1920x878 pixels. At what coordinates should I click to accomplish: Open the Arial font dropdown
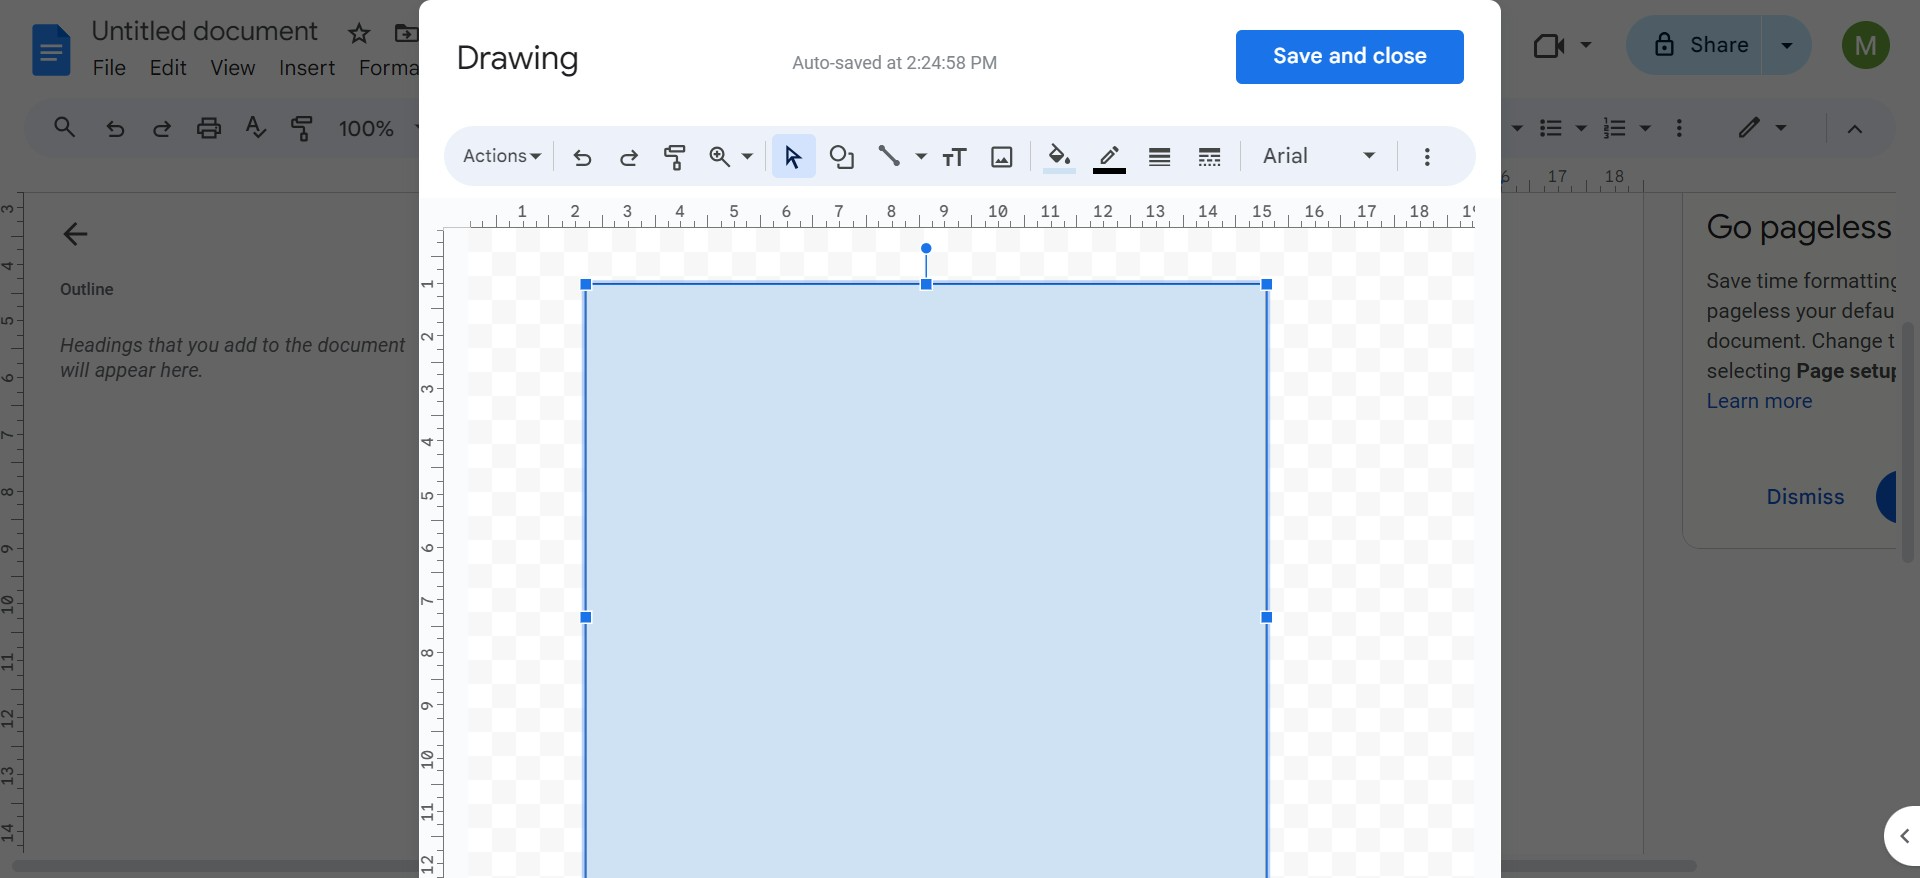pos(1318,156)
